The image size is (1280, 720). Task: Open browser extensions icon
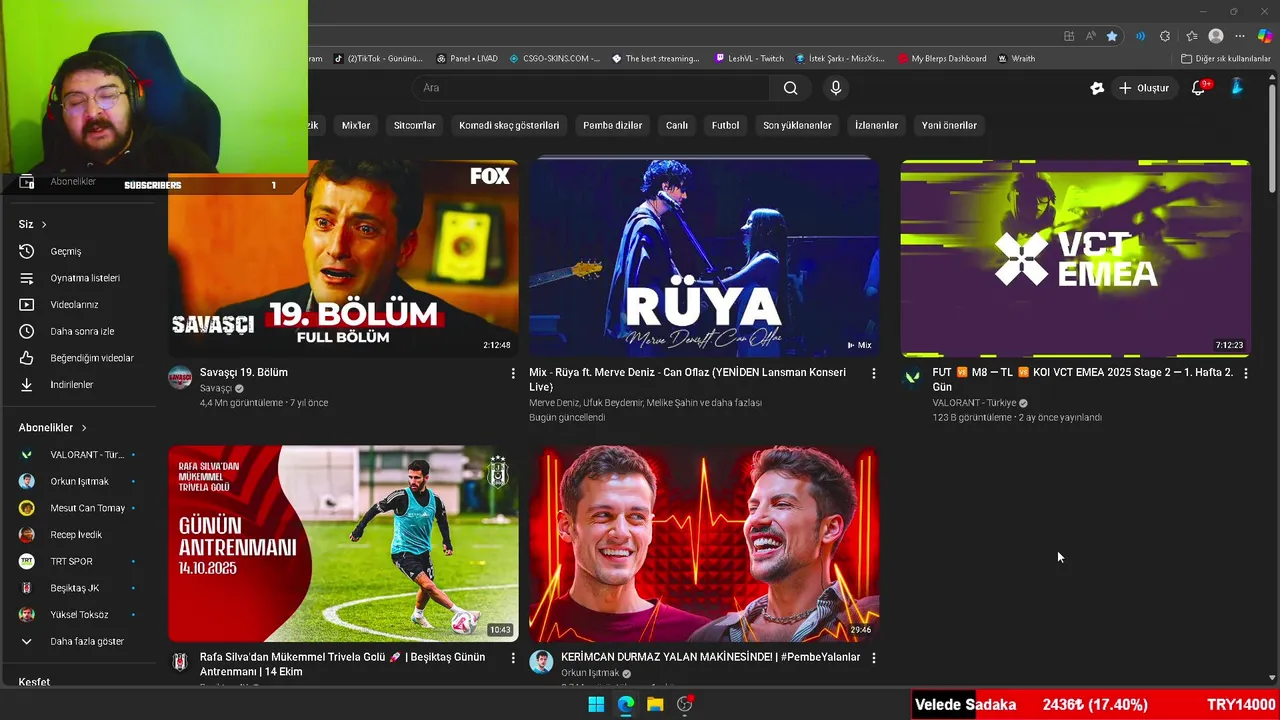coord(1165,36)
